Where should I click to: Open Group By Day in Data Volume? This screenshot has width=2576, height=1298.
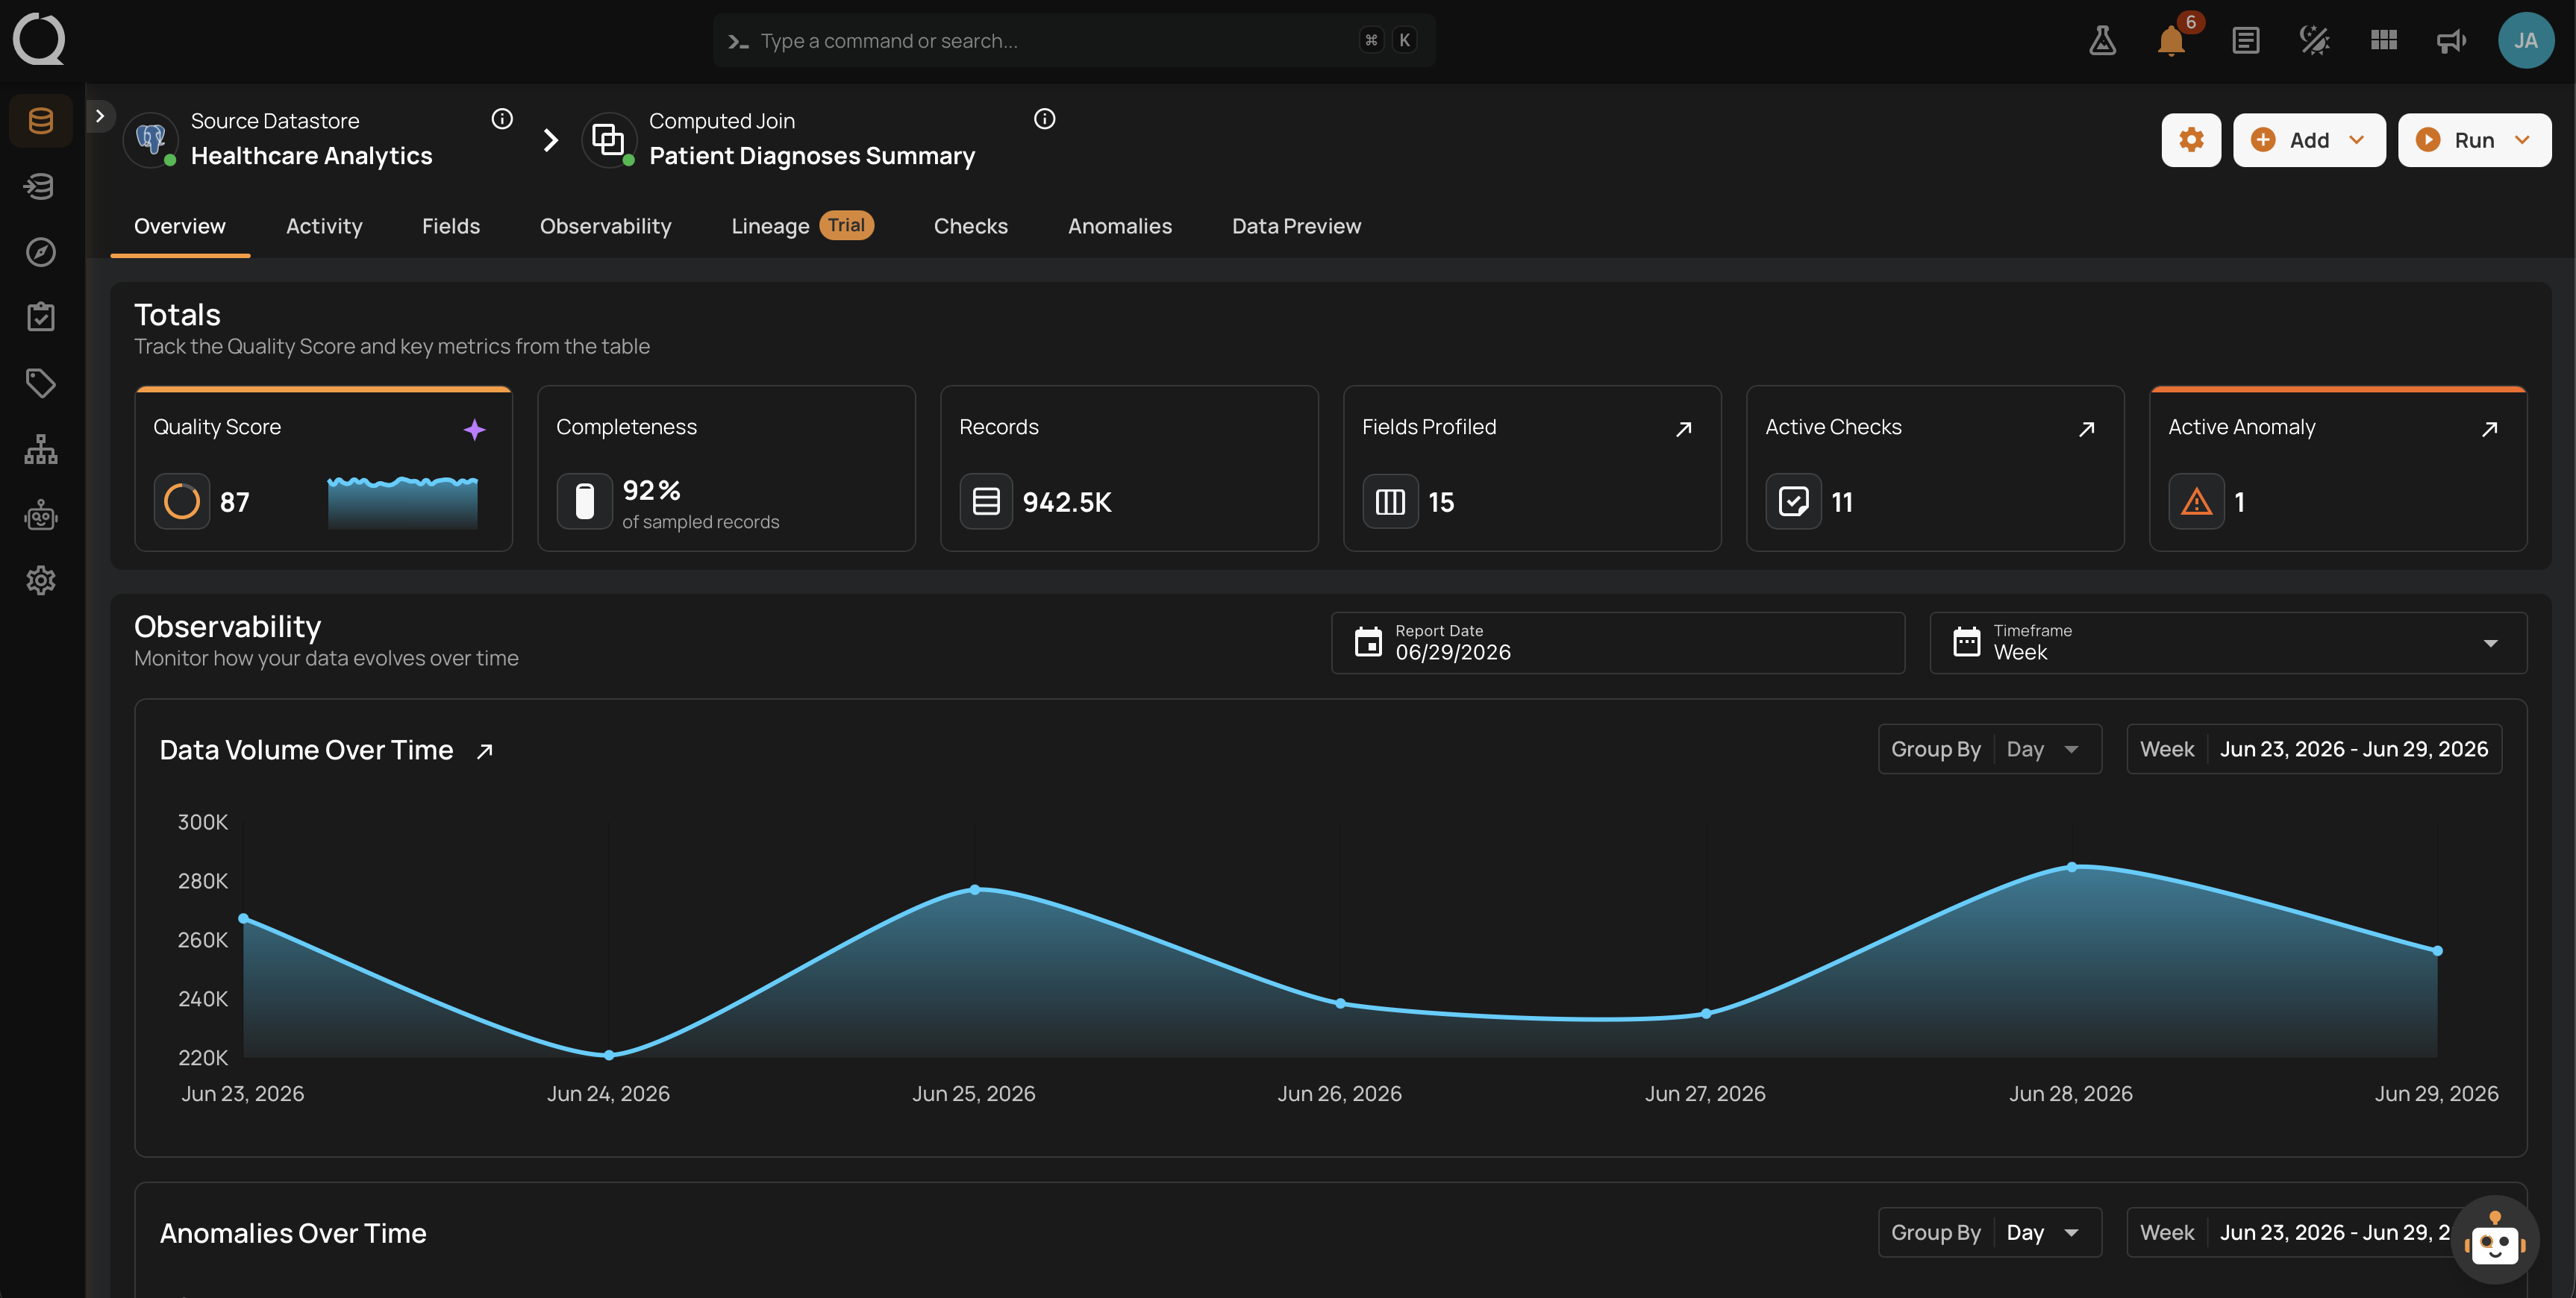(1990, 749)
